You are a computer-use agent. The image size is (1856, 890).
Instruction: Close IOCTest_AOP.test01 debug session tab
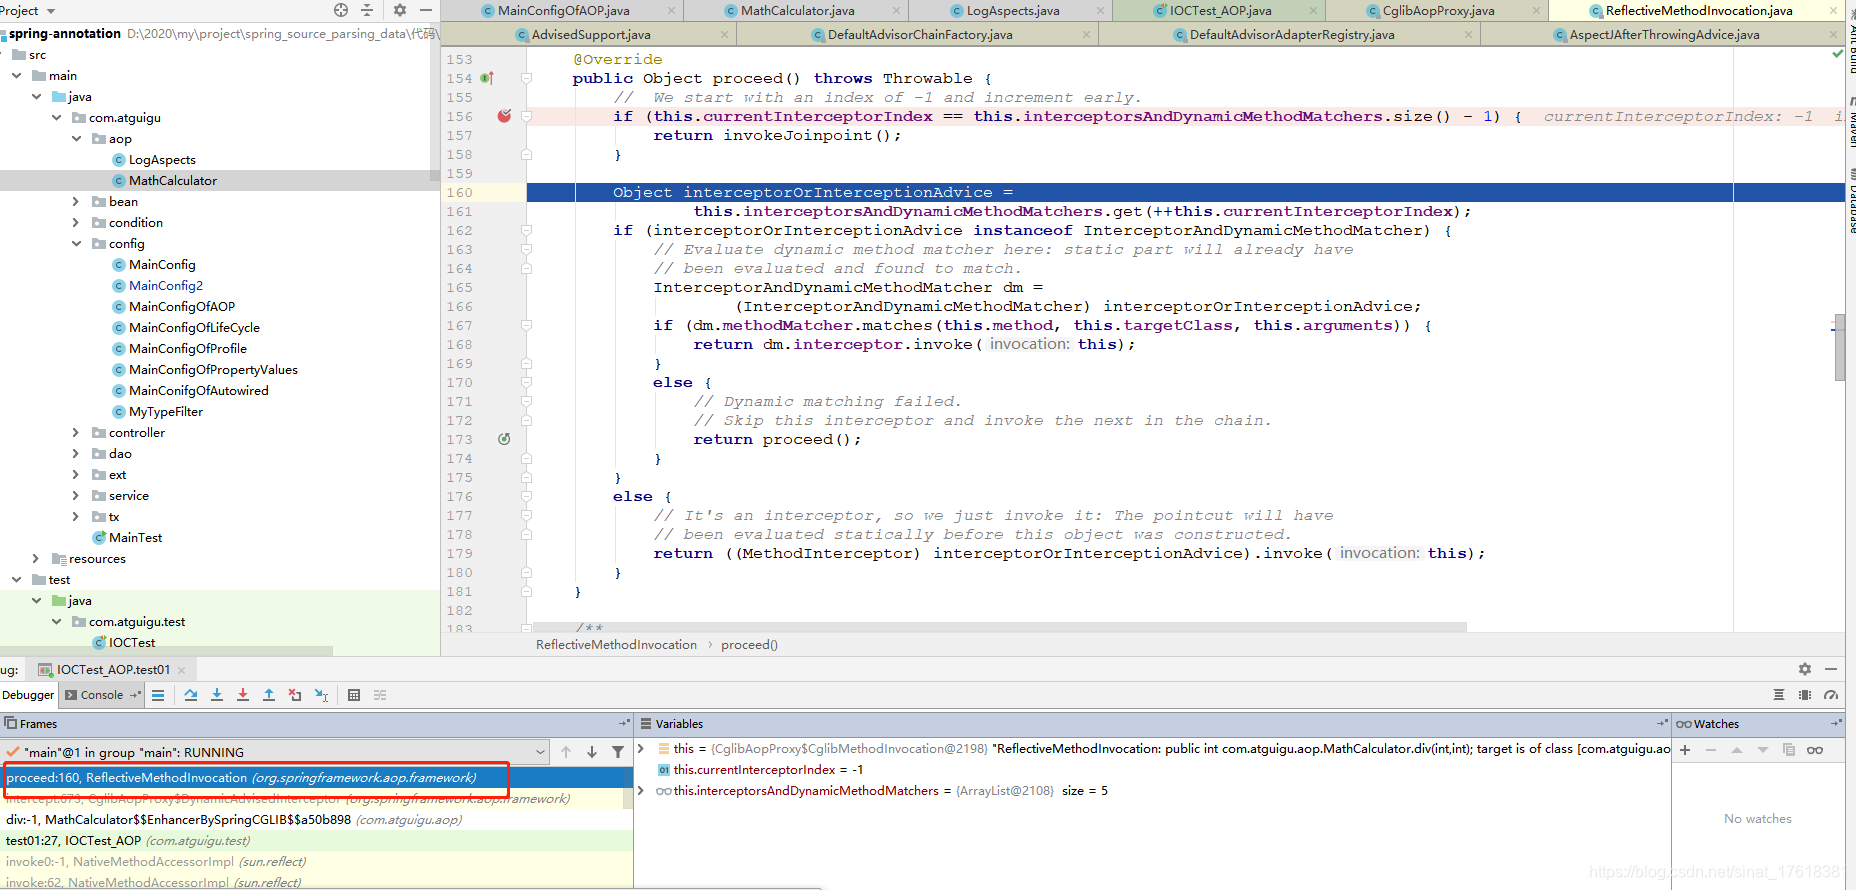[x=182, y=670]
